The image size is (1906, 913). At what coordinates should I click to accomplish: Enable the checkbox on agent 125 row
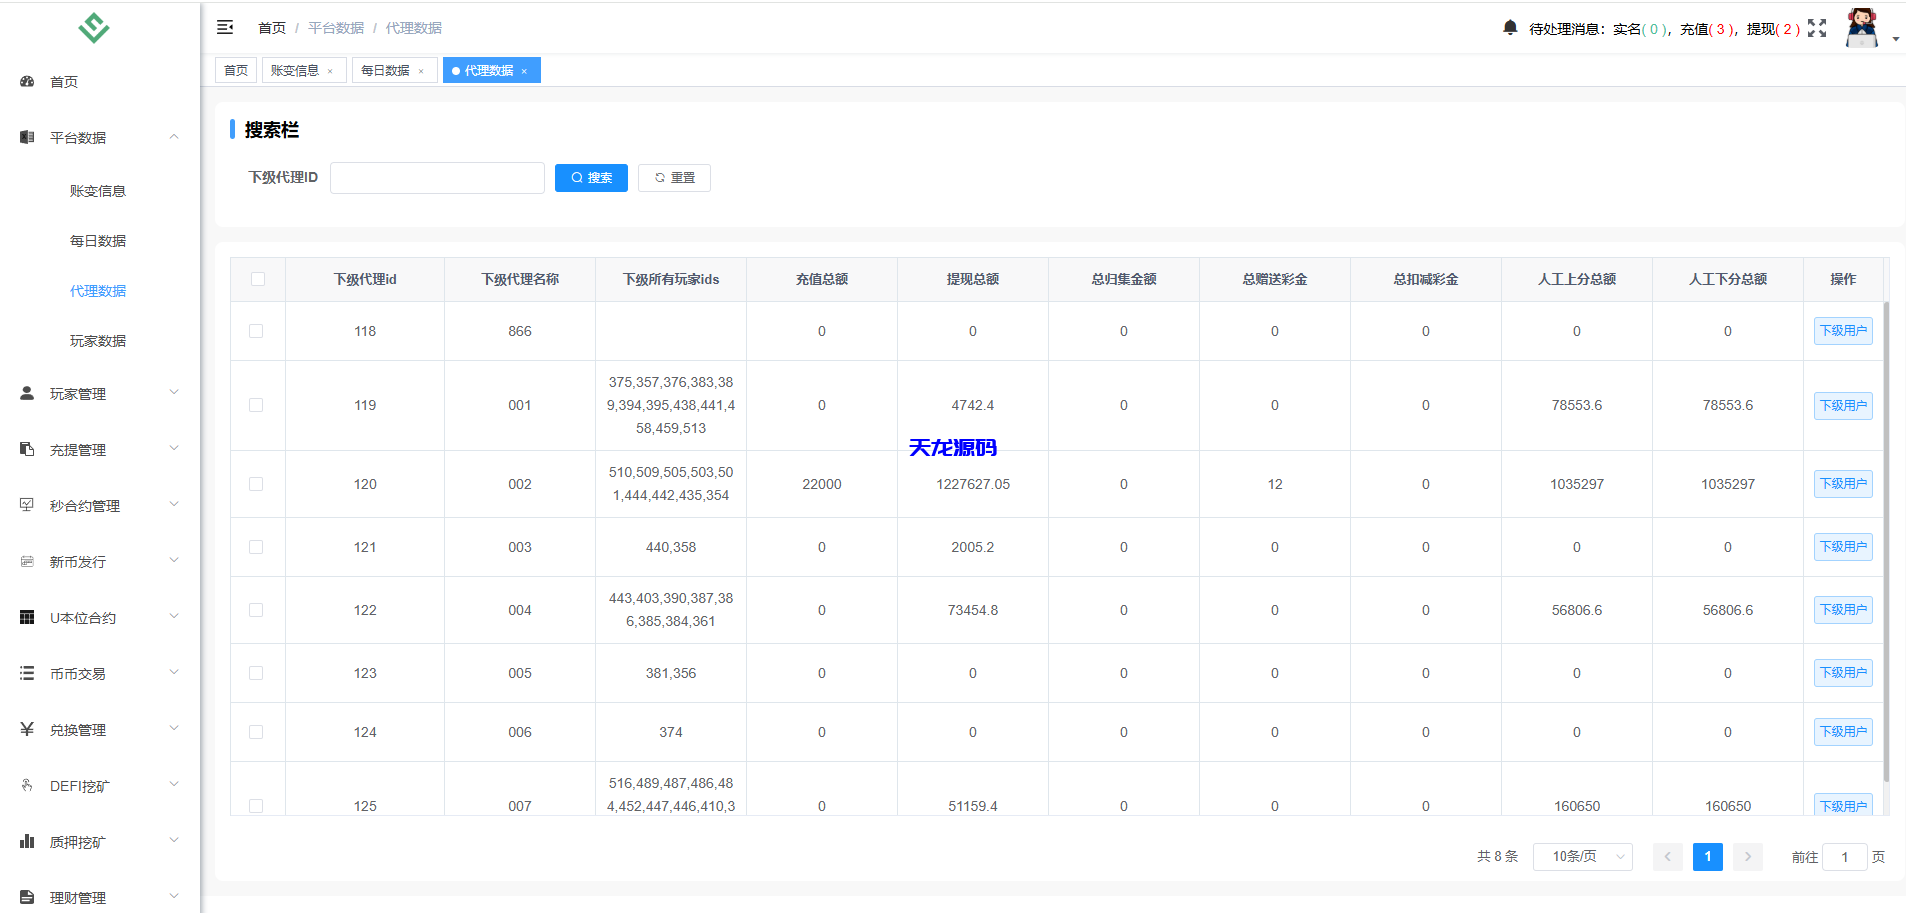click(x=257, y=805)
